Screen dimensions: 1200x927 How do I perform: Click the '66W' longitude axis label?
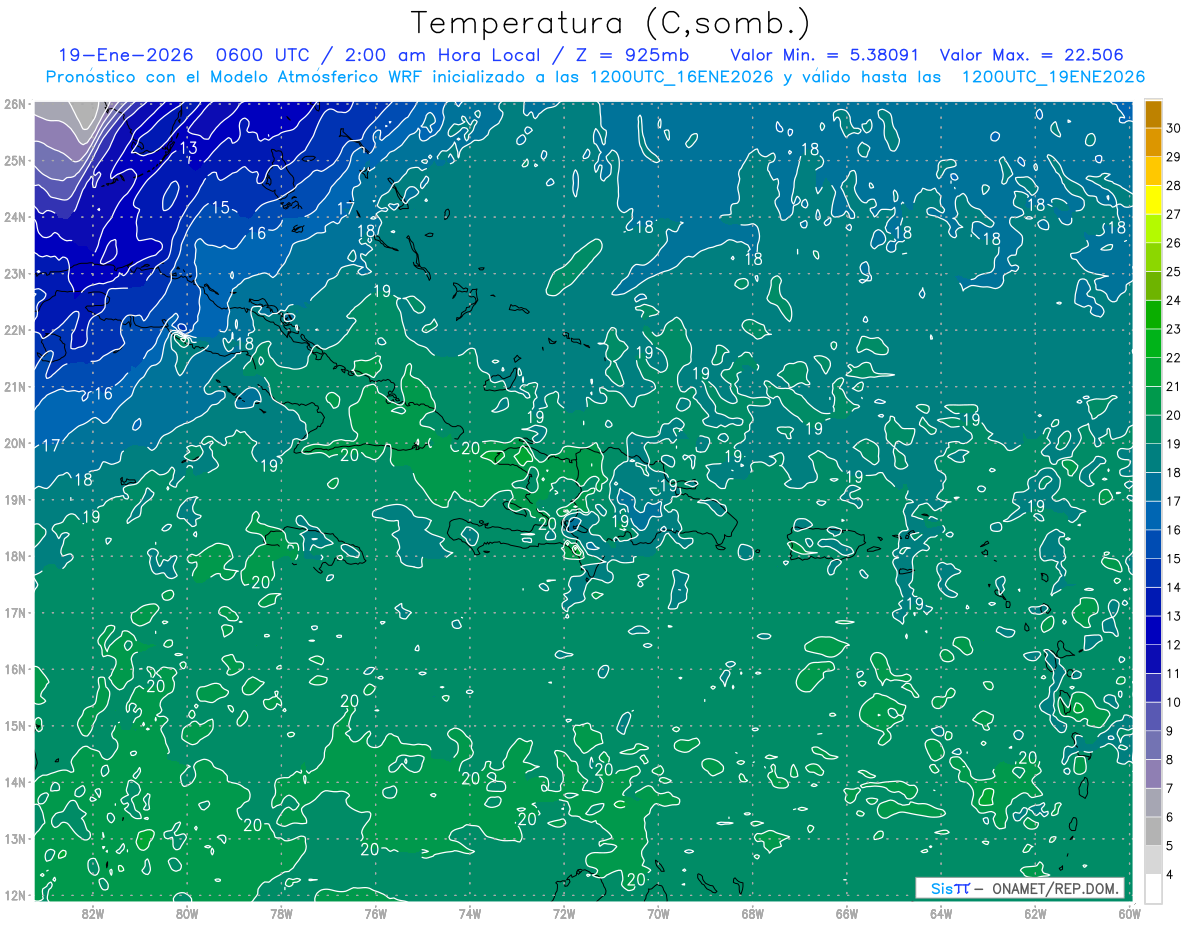[846, 912]
